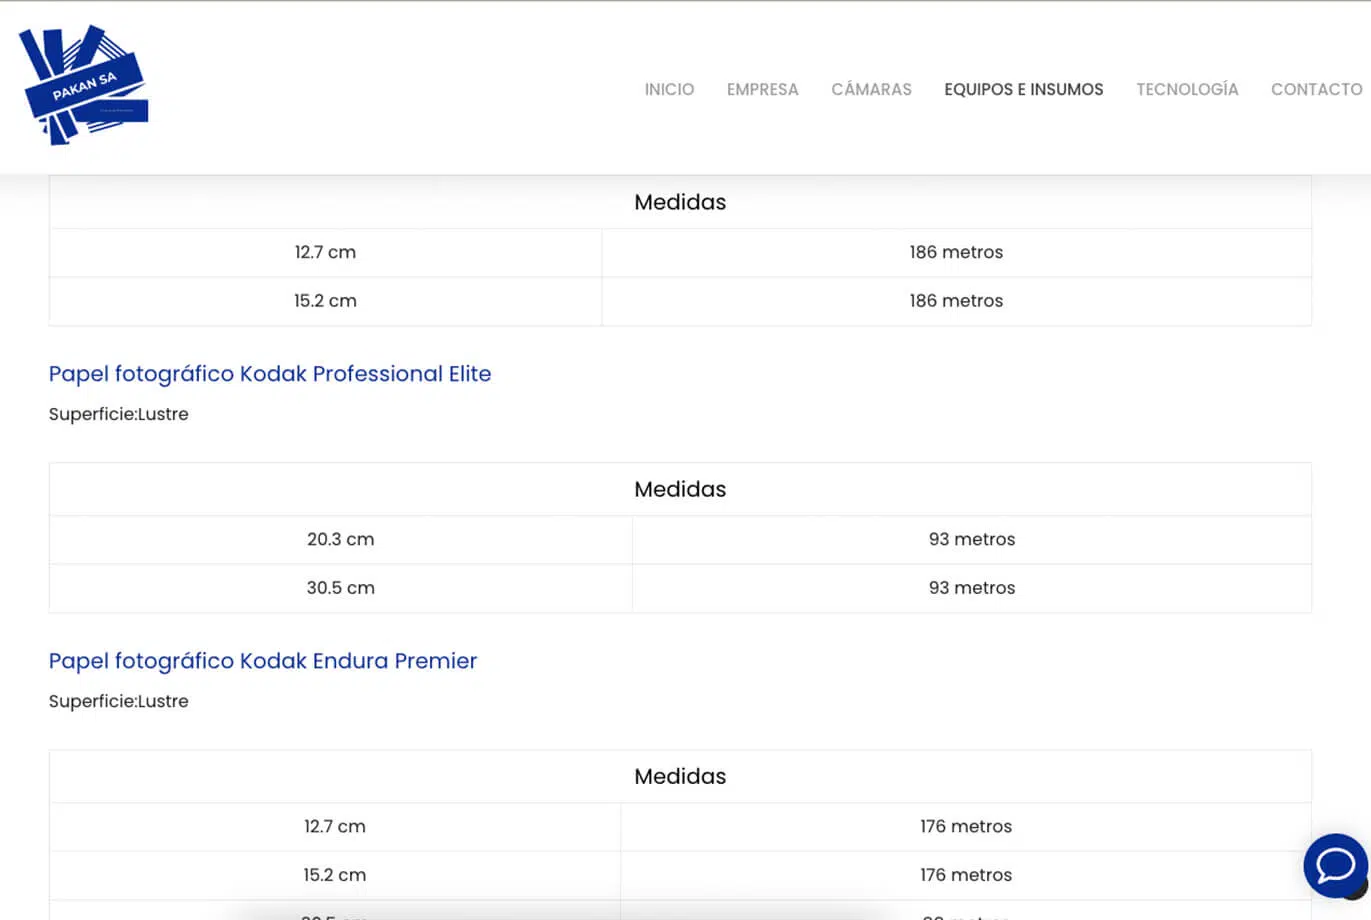
Task: Click 186 metros beside 12.7 cm
Action: 956,252
